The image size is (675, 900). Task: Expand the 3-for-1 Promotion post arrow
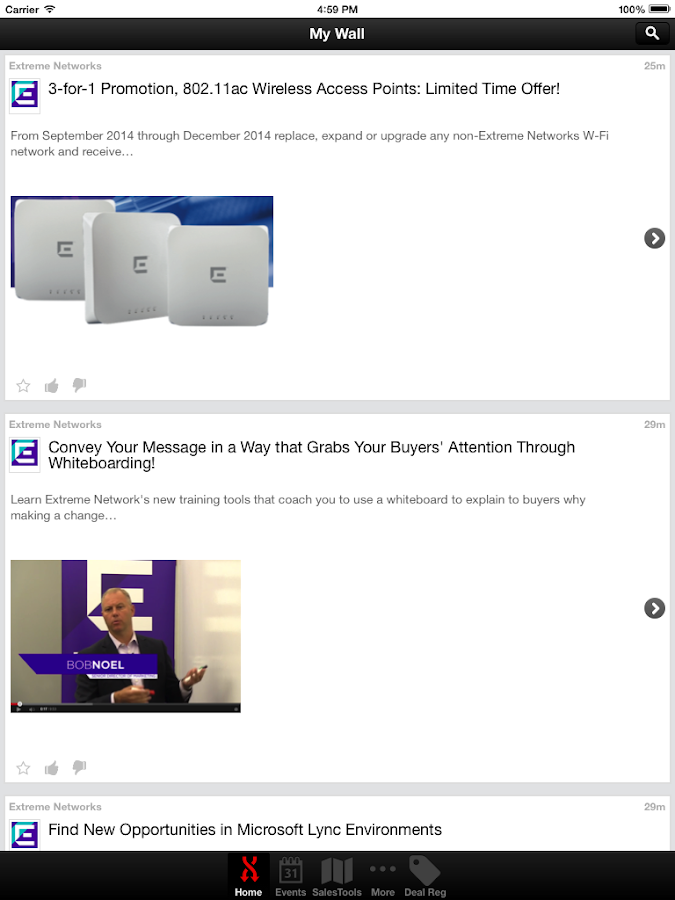pos(654,238)
